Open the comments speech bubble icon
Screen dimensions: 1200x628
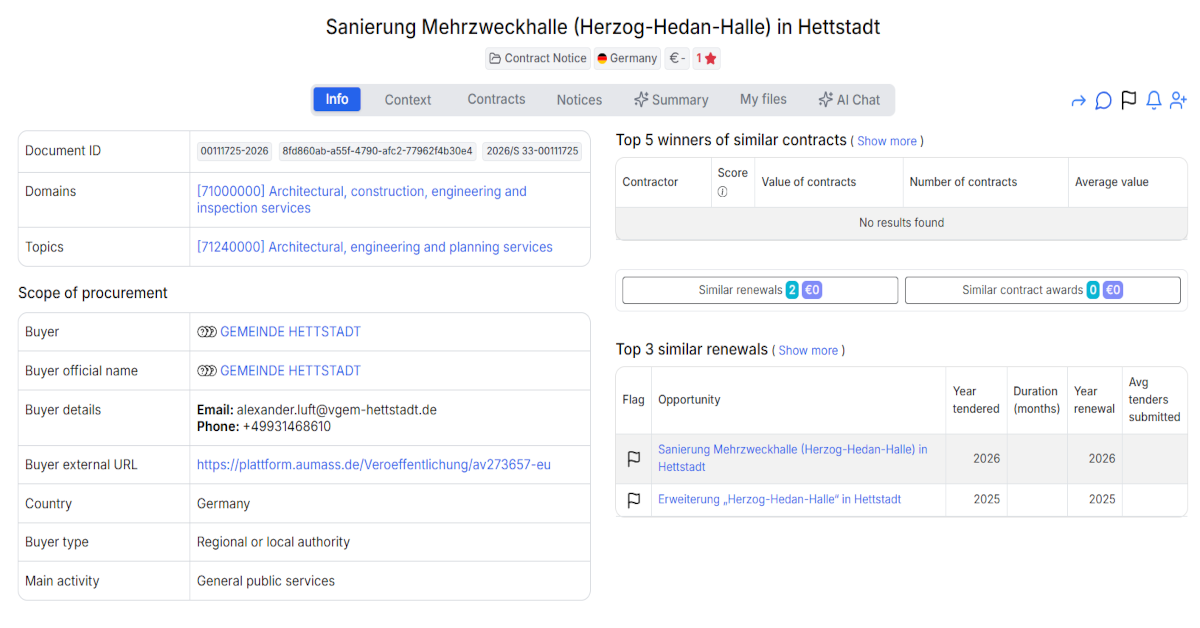[x=1103, y=101]
